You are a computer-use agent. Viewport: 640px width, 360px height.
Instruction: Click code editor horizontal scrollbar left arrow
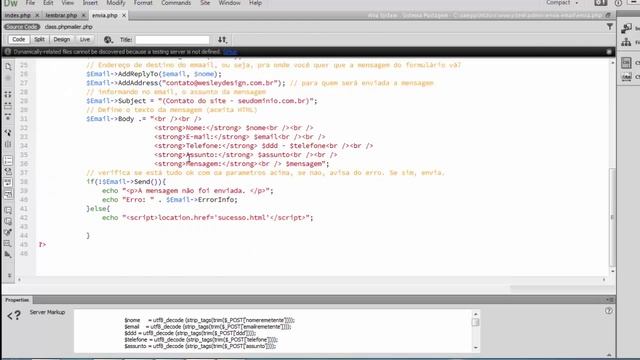(19, 280)
